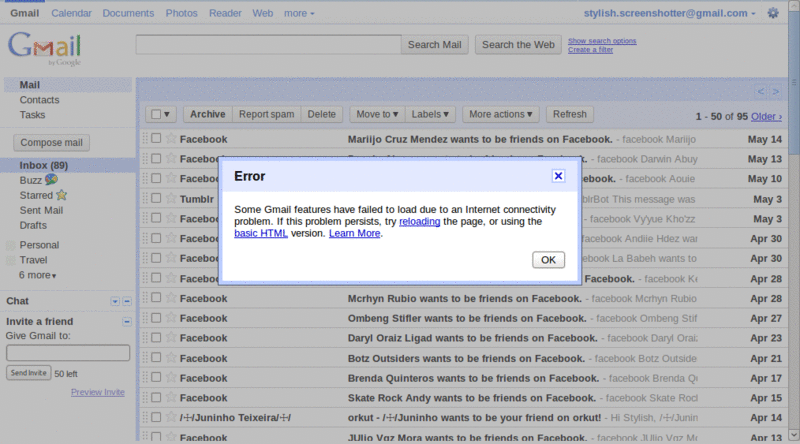Screen dimensions: 800x444
Task: Open Tasks in sidebar
Action: tap(32, 115)
